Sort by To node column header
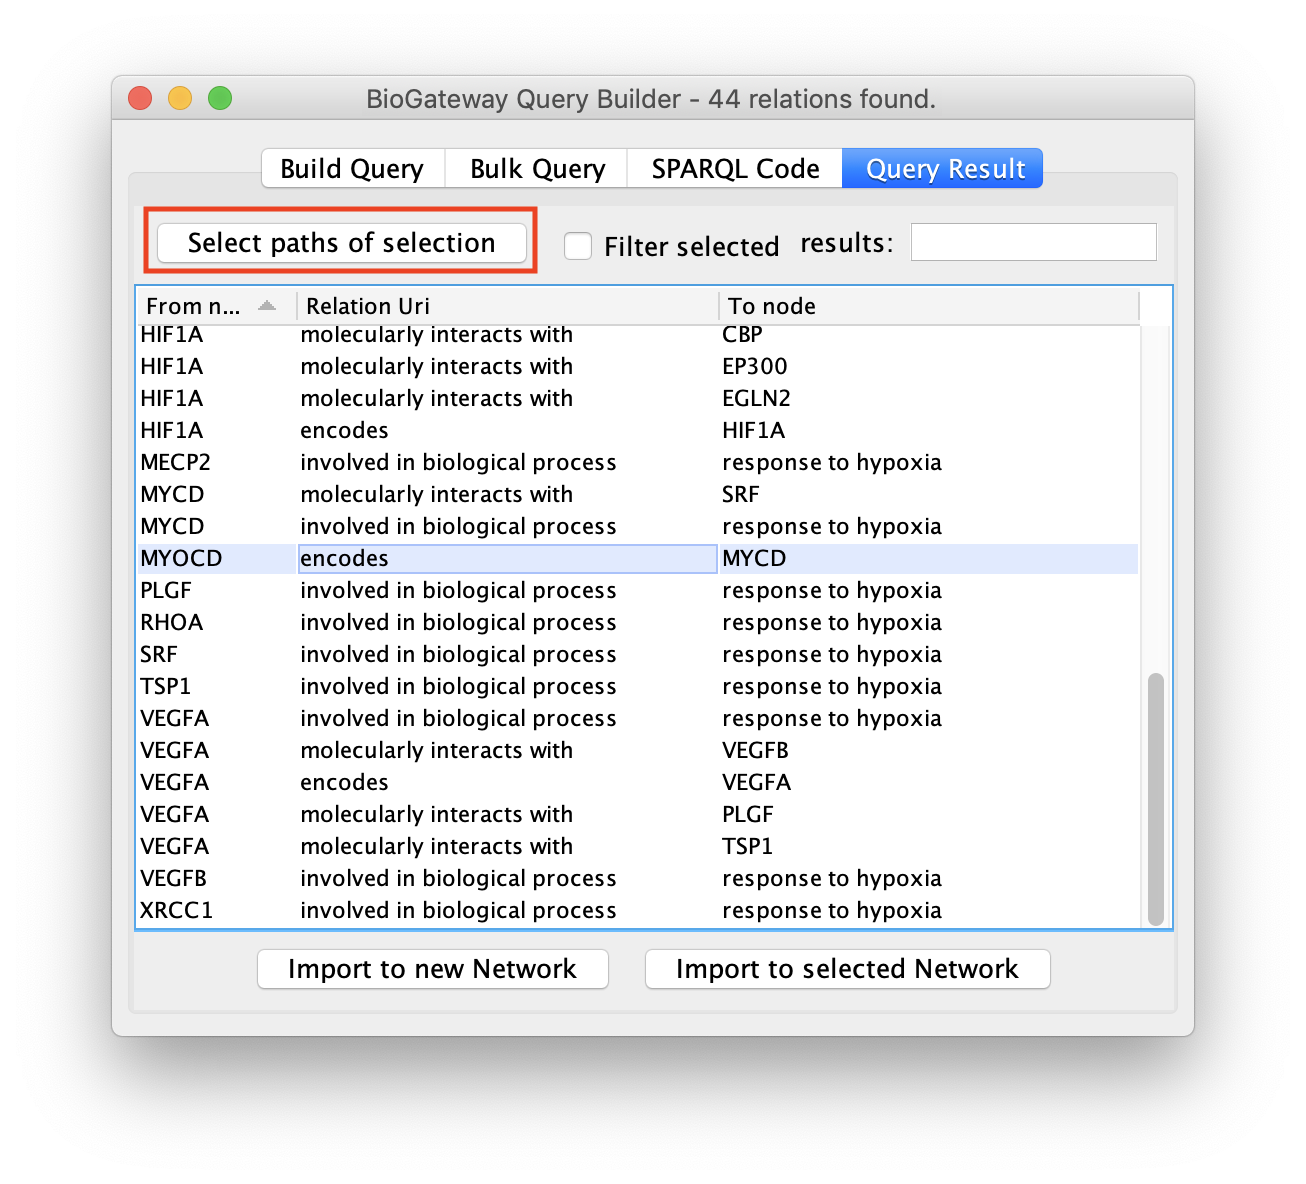This screenshot has height=1184, width=1306. (x=929, y=306)
